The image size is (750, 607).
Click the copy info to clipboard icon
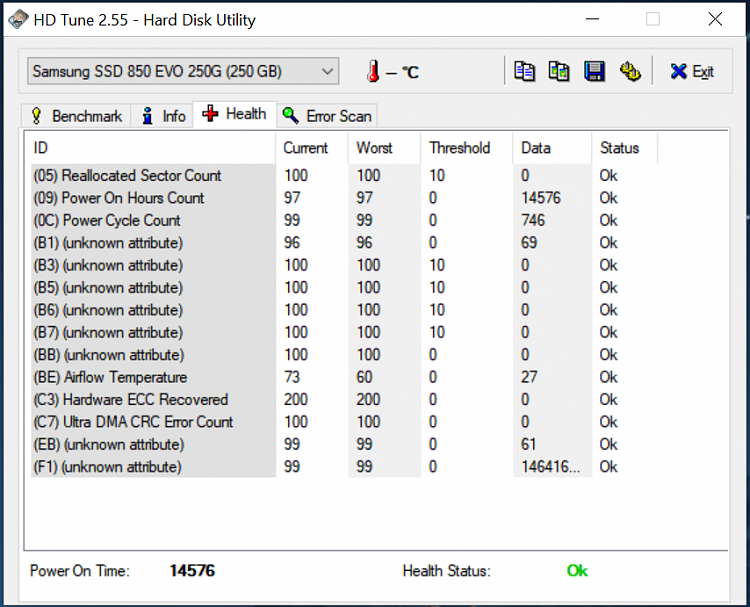[x=524, y=72]
